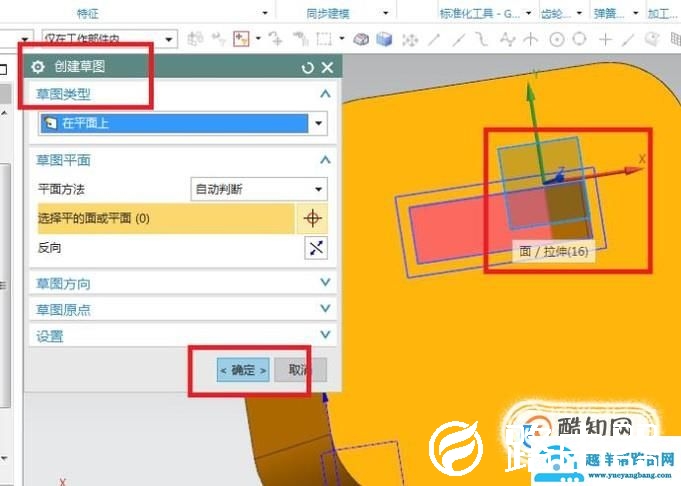
Task: Cancel with the 取消 button
Action: point(301,370)
